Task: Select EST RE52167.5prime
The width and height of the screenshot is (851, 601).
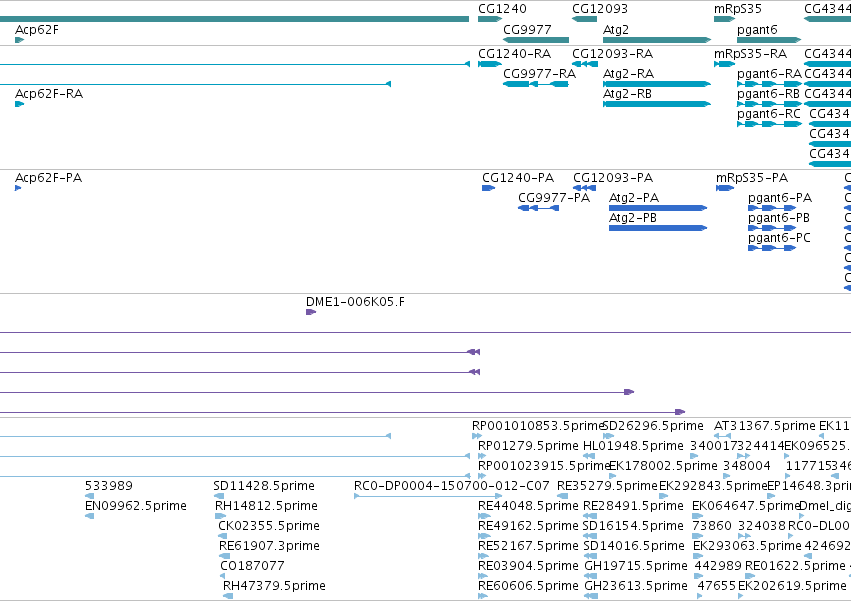Action: (x=528, y=546)
